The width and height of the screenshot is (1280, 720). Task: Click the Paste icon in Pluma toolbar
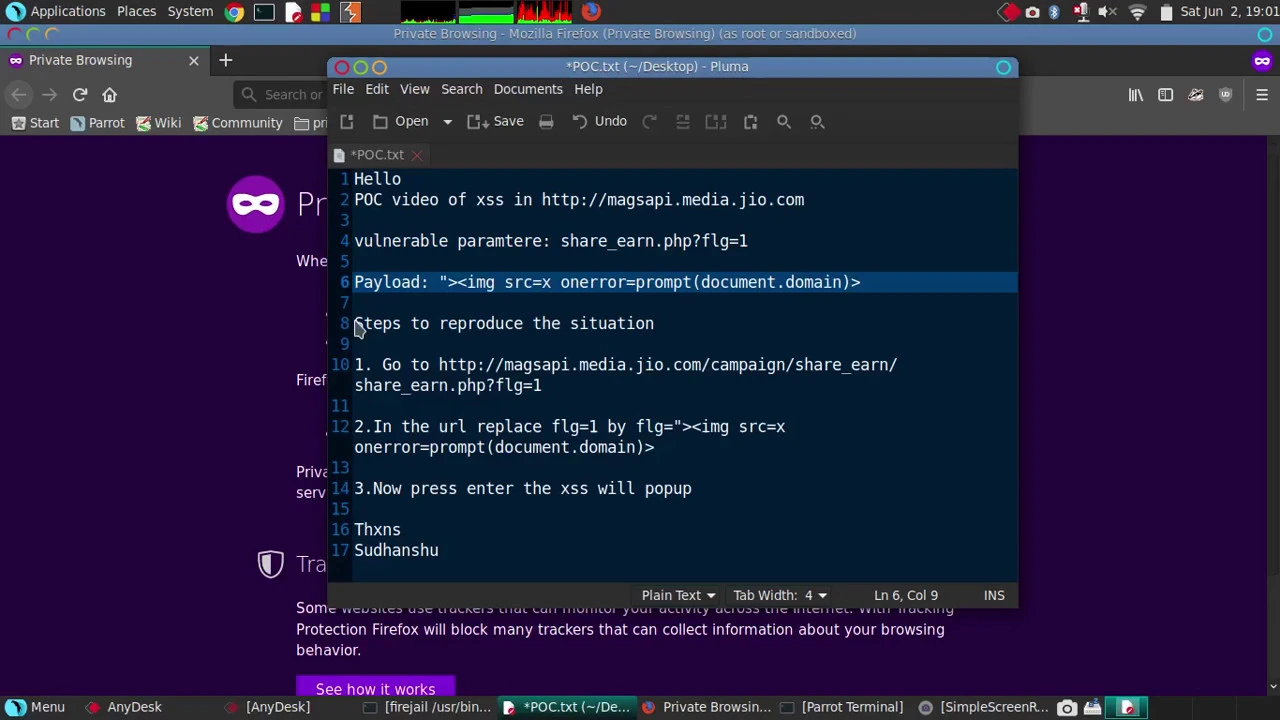point(750,122)
